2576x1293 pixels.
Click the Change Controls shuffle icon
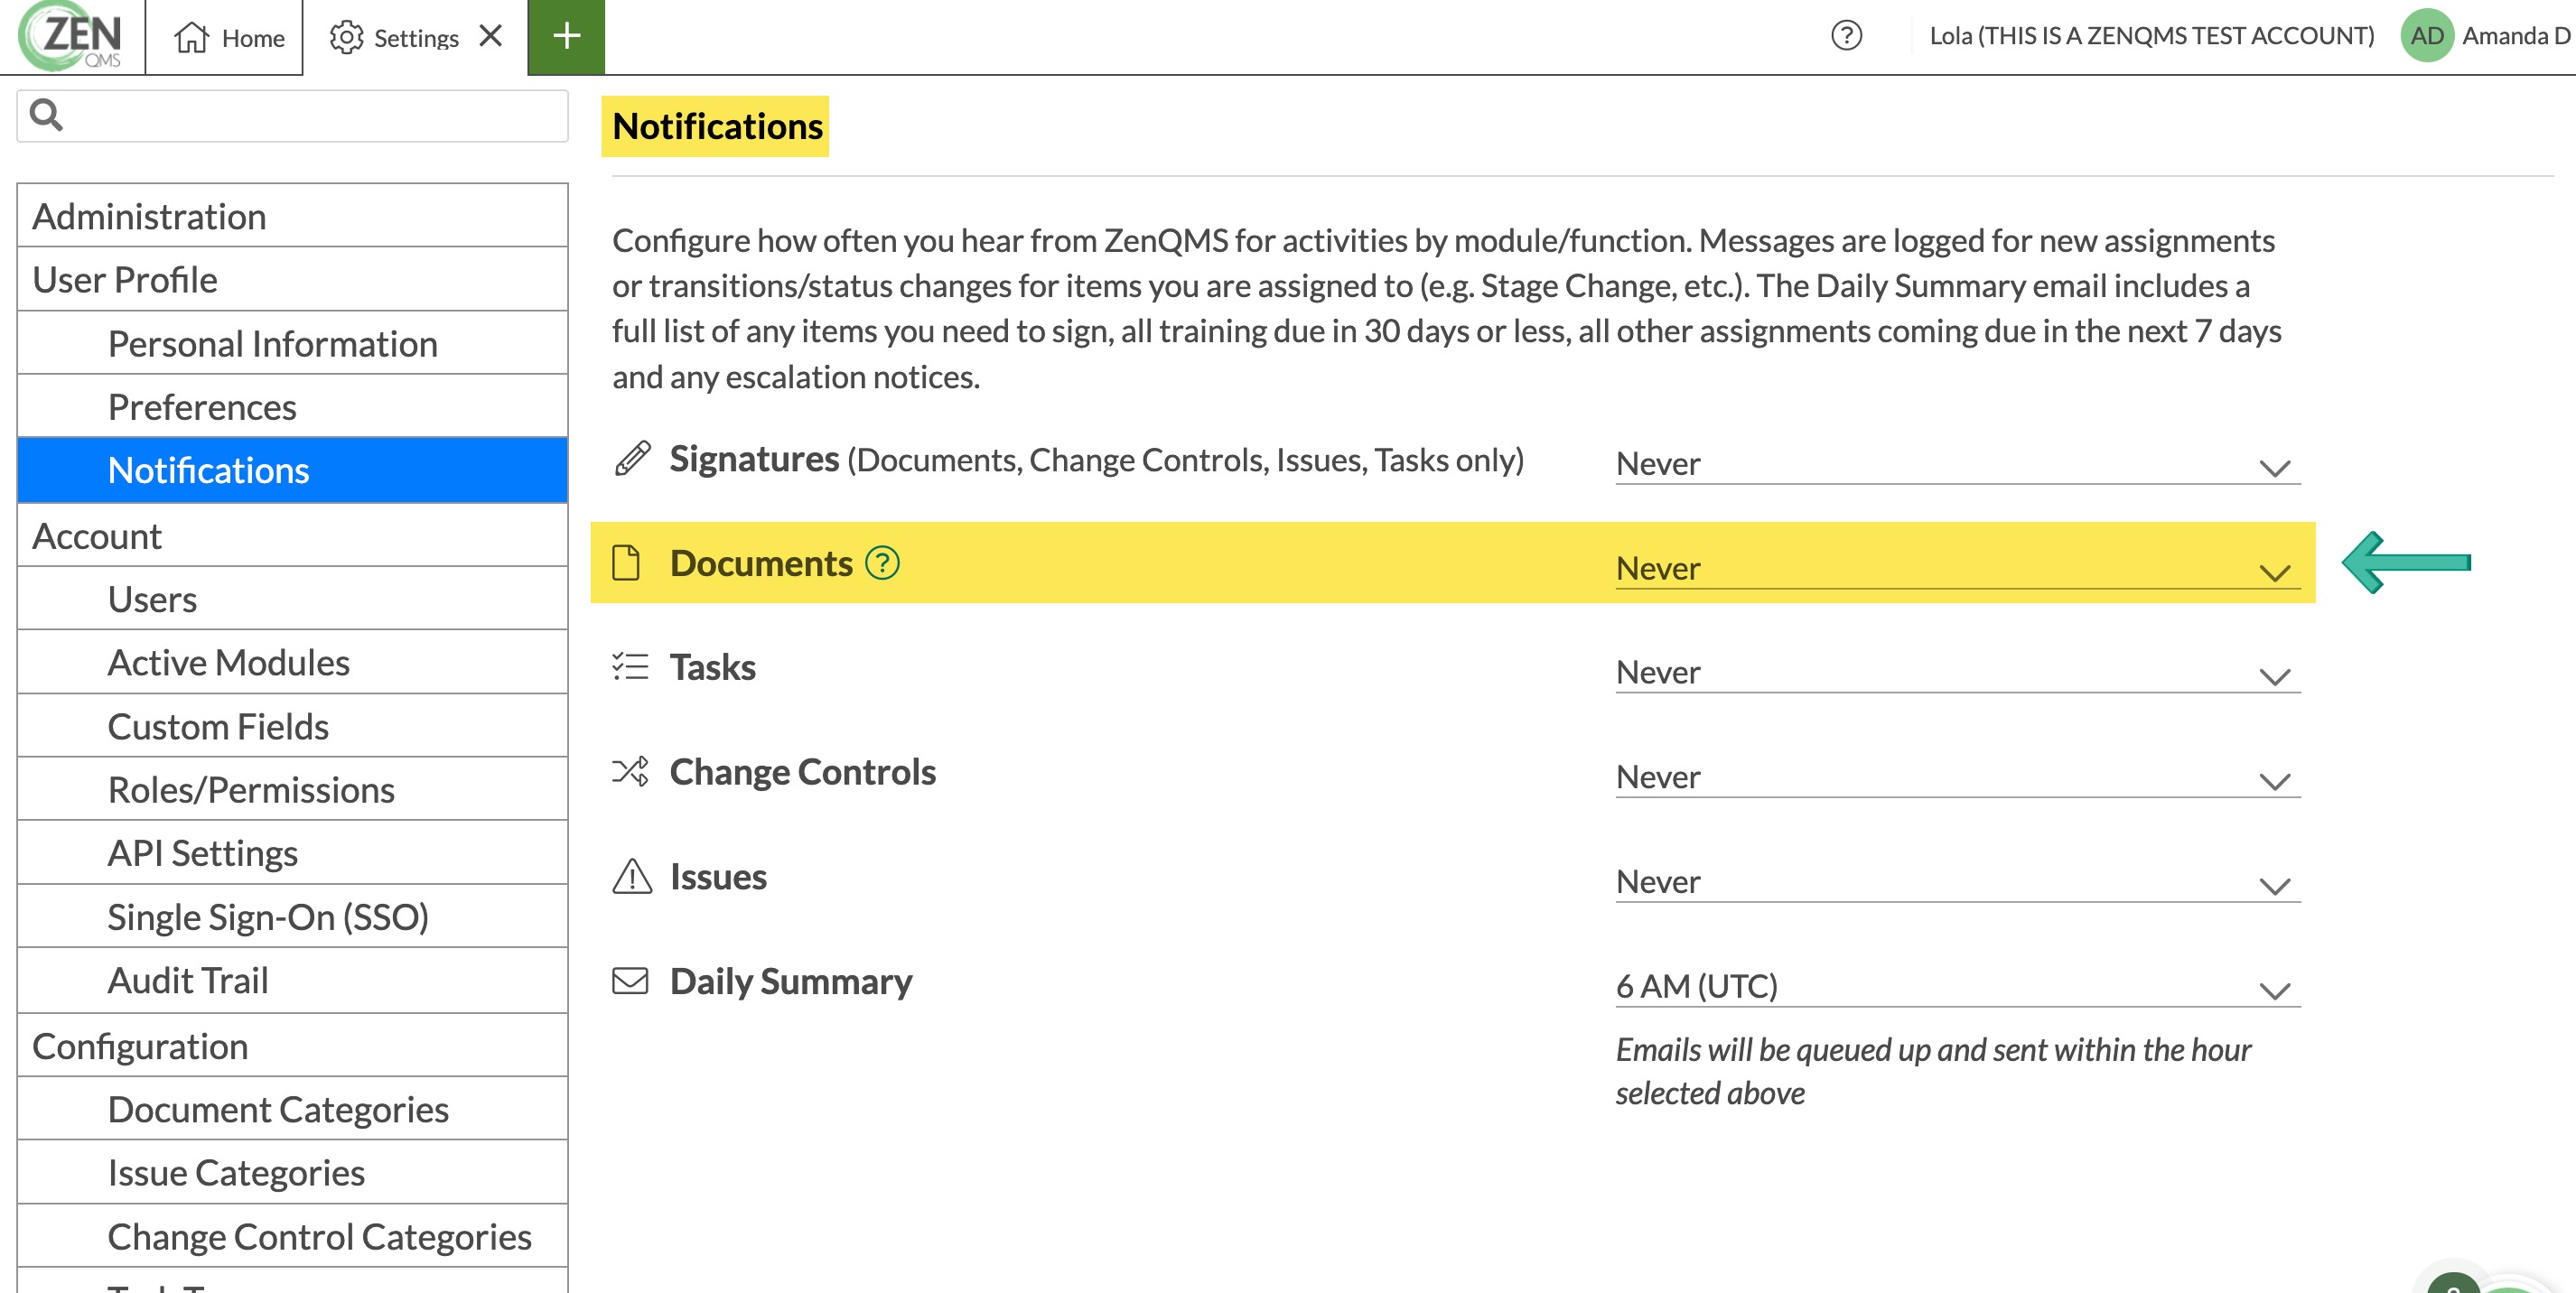point(630,771)
